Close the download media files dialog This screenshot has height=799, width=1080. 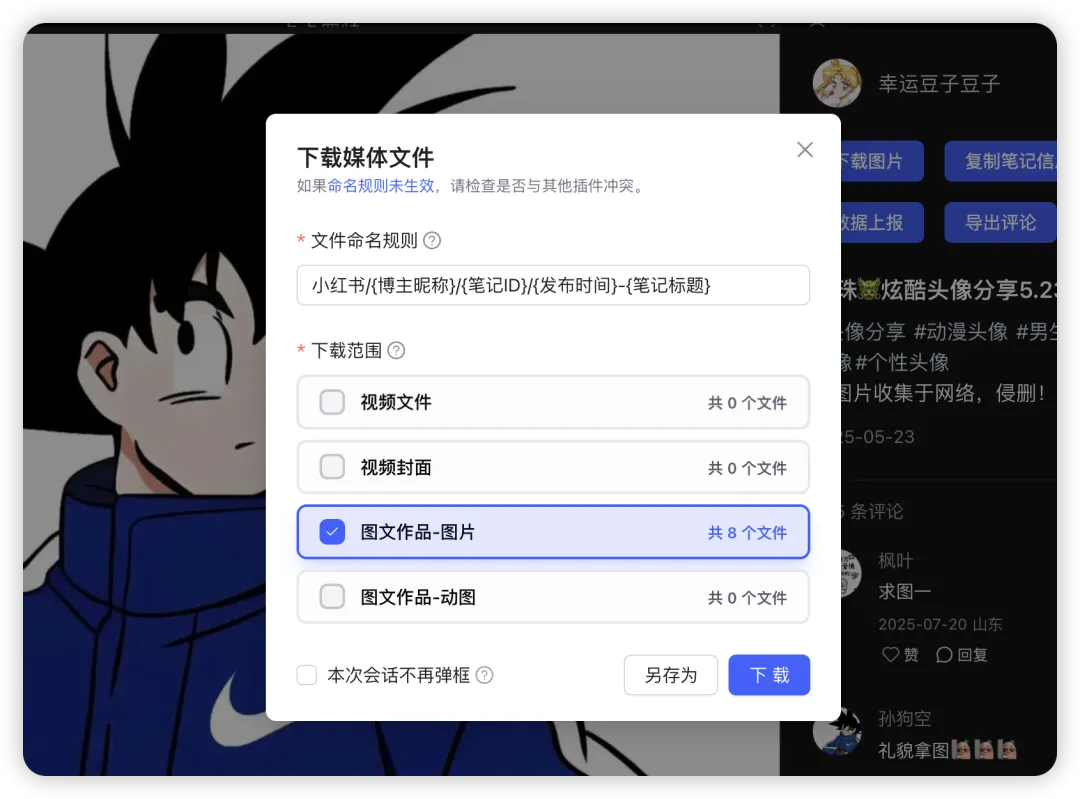coord(804,149)
